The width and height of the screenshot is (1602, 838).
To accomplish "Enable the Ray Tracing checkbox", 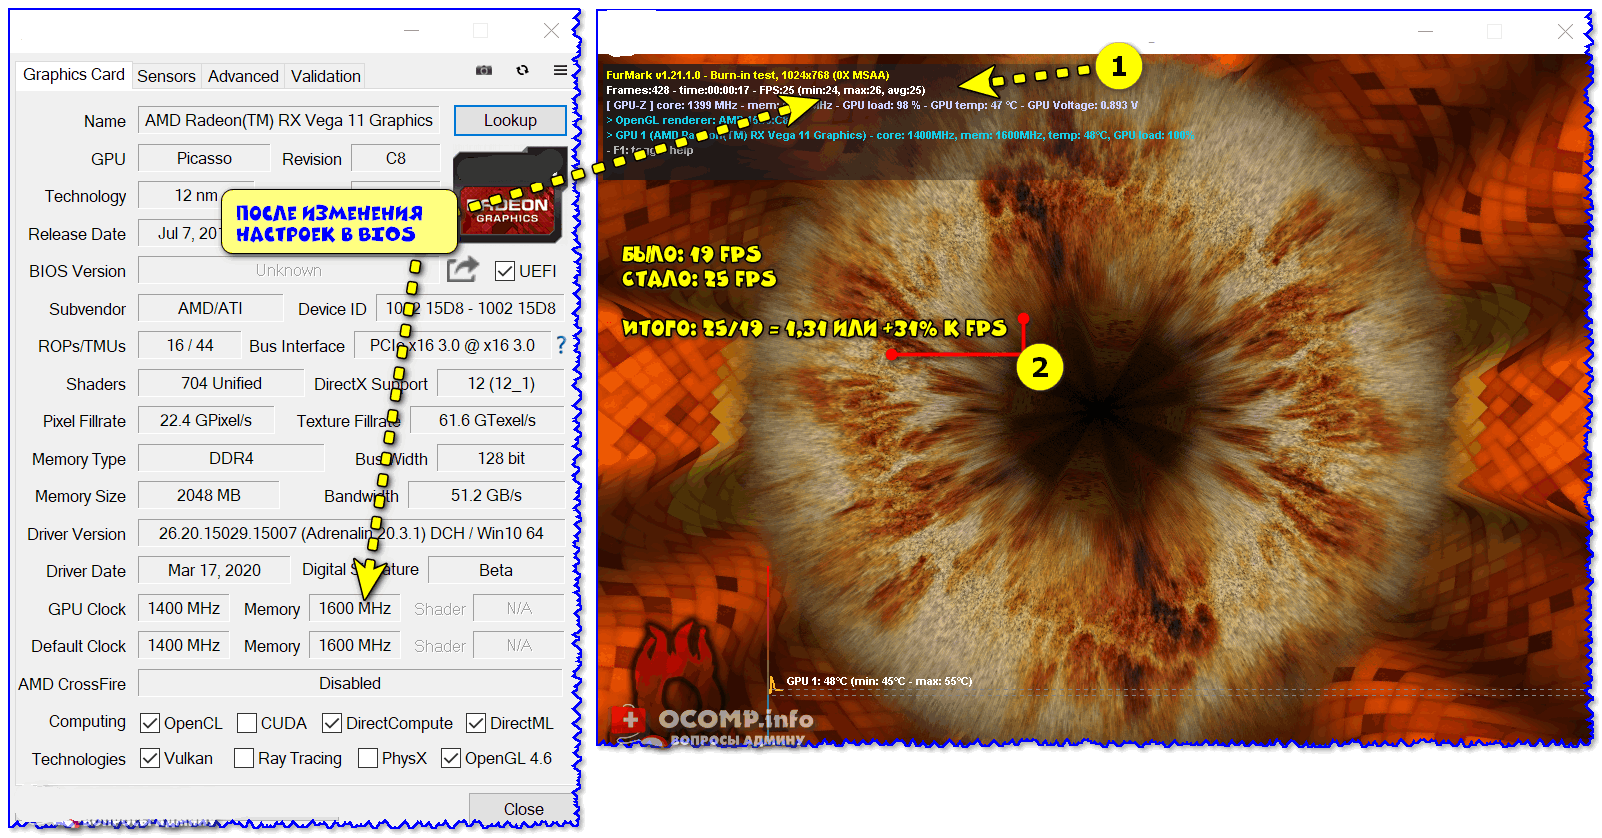I will click(x=243, y=758).
